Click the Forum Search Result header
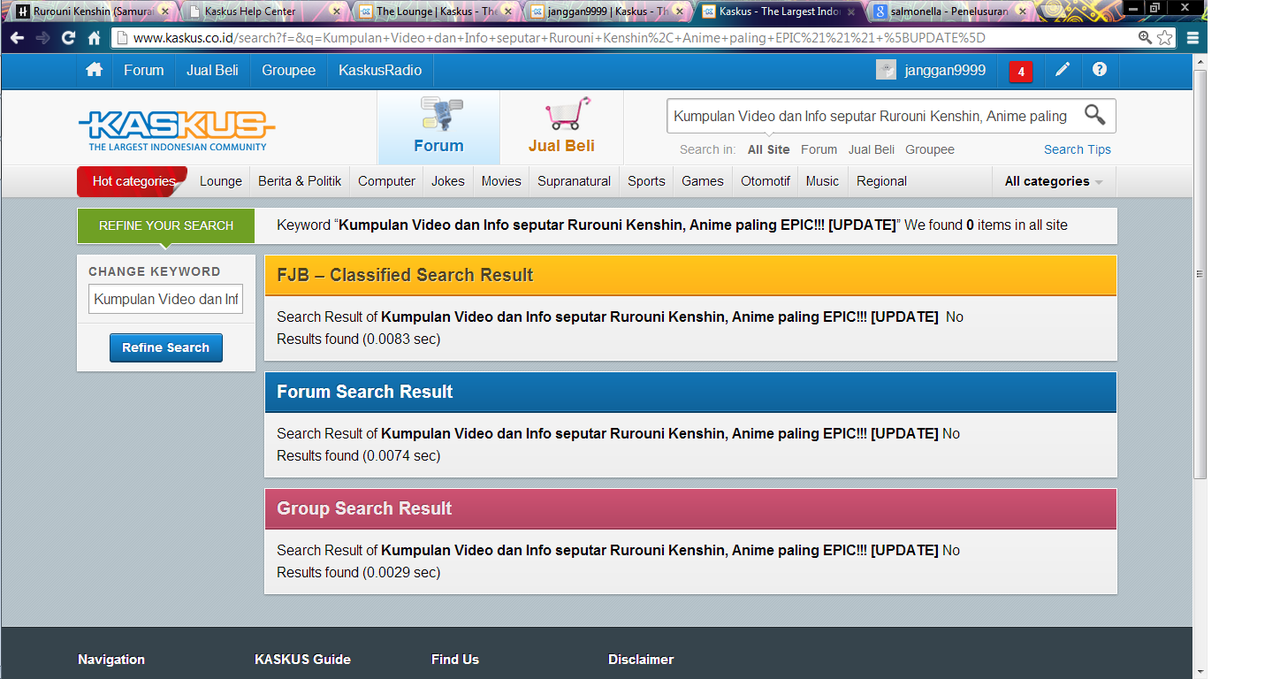 pos(691,392)
